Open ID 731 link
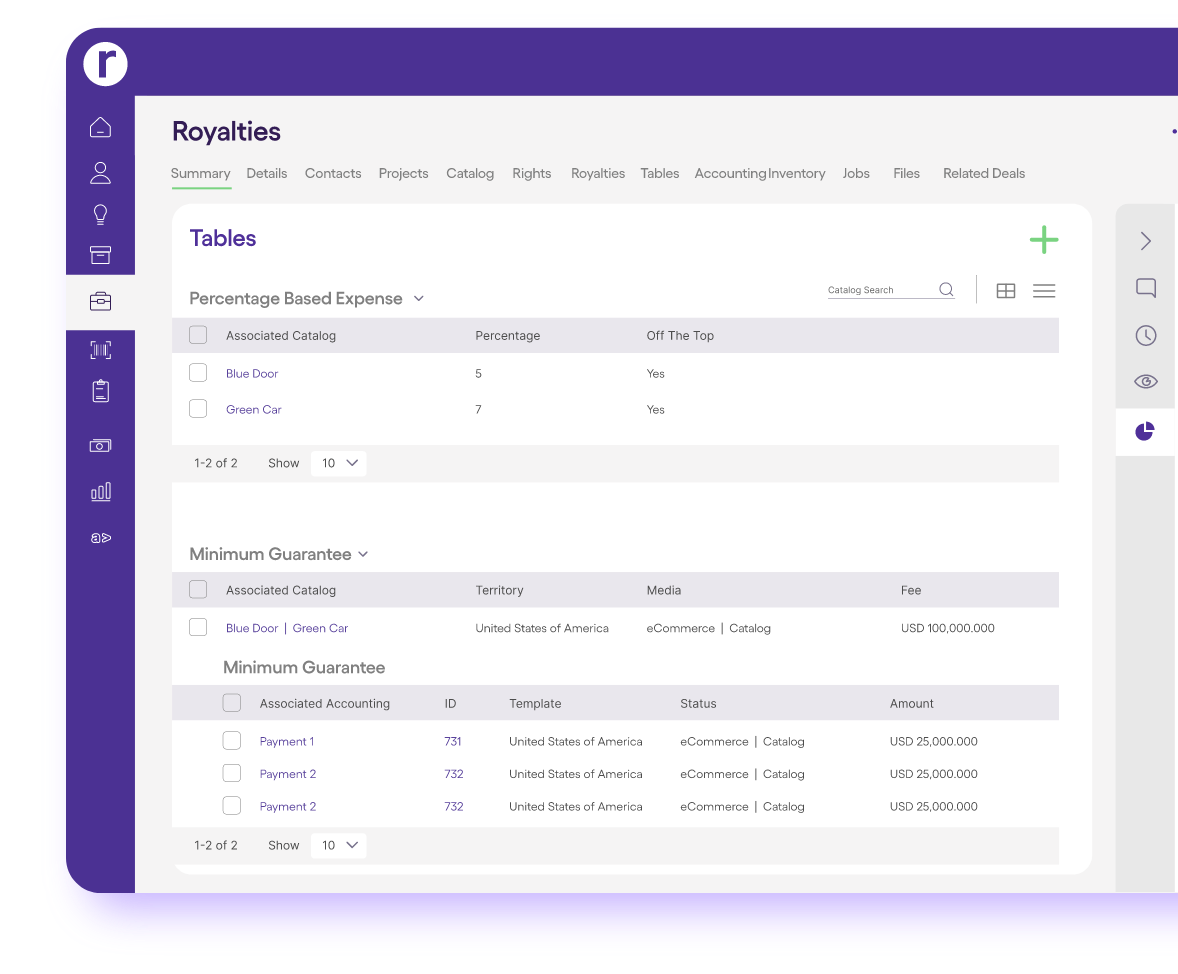The image size is (1178, 974). (x=452, y=742)
